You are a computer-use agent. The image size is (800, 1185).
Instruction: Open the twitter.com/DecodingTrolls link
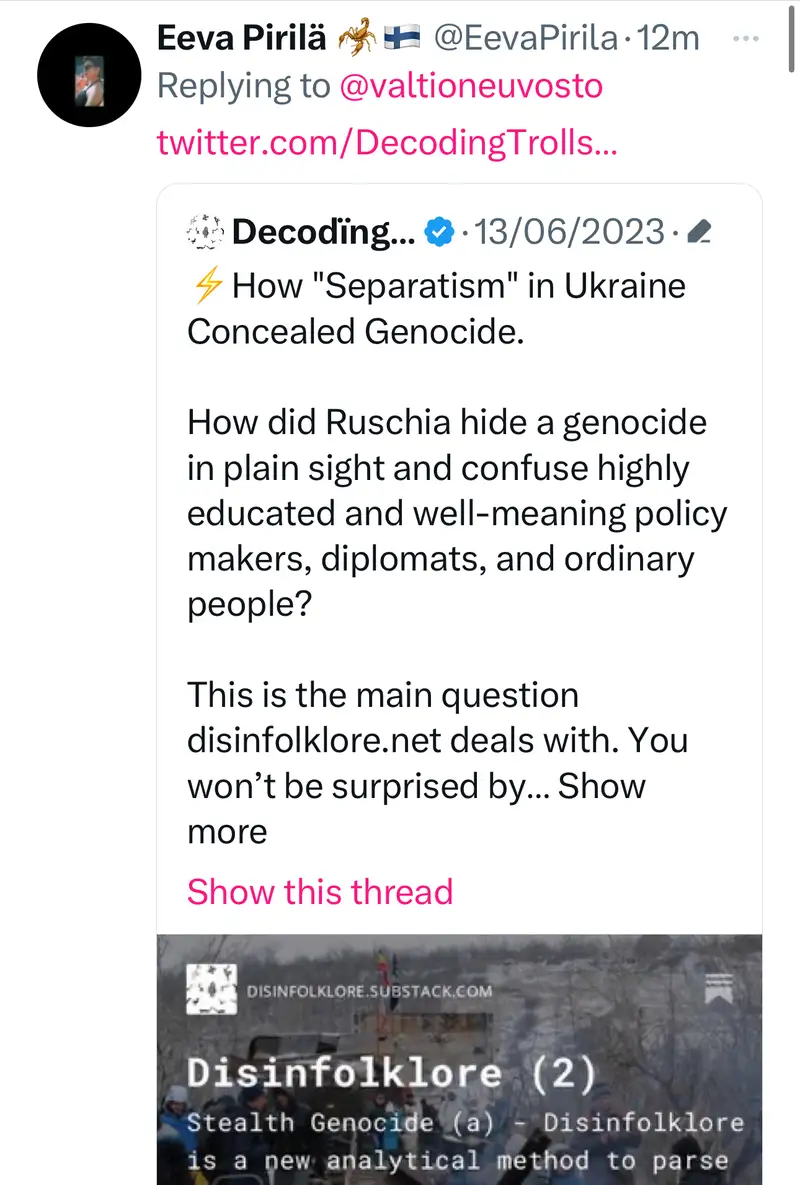[x=386, y=142]
